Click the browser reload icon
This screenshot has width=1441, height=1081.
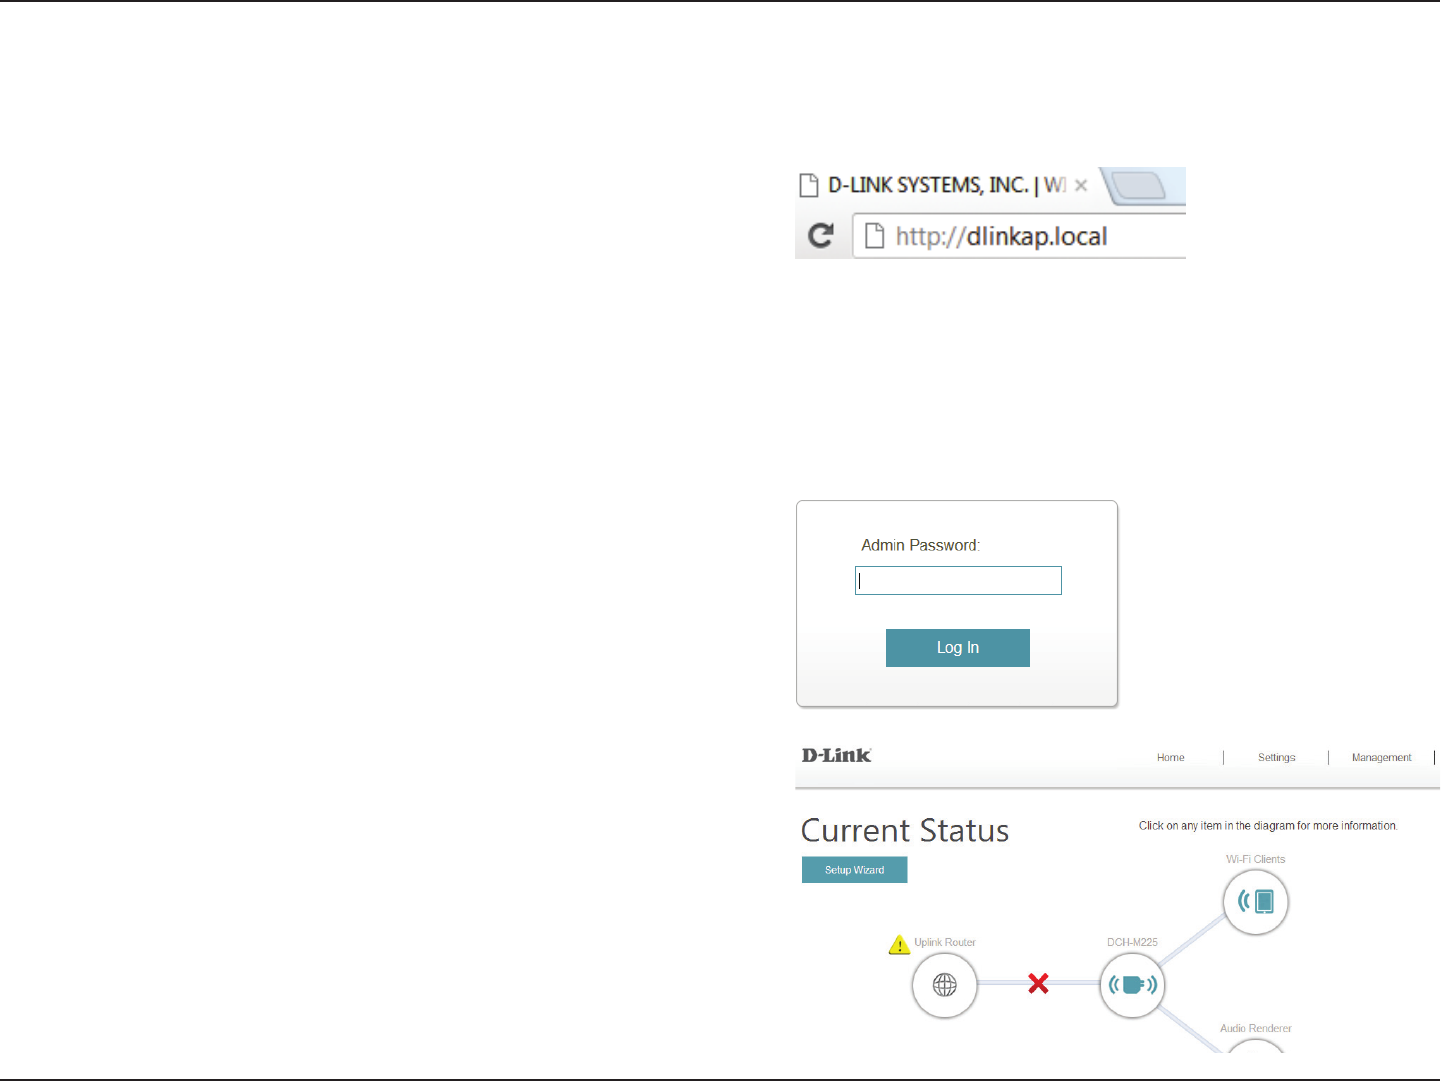tap(821, 236)
